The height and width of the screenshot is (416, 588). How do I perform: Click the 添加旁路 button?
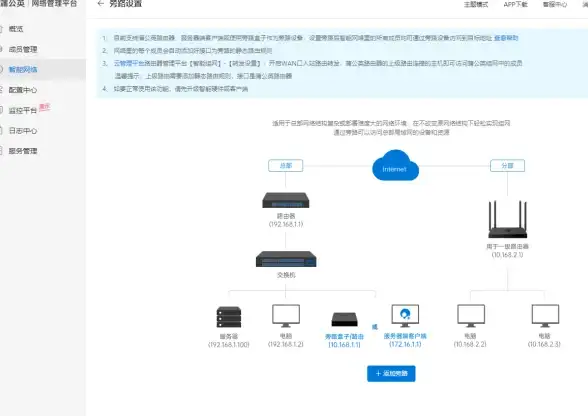click(x=391, y=374)
